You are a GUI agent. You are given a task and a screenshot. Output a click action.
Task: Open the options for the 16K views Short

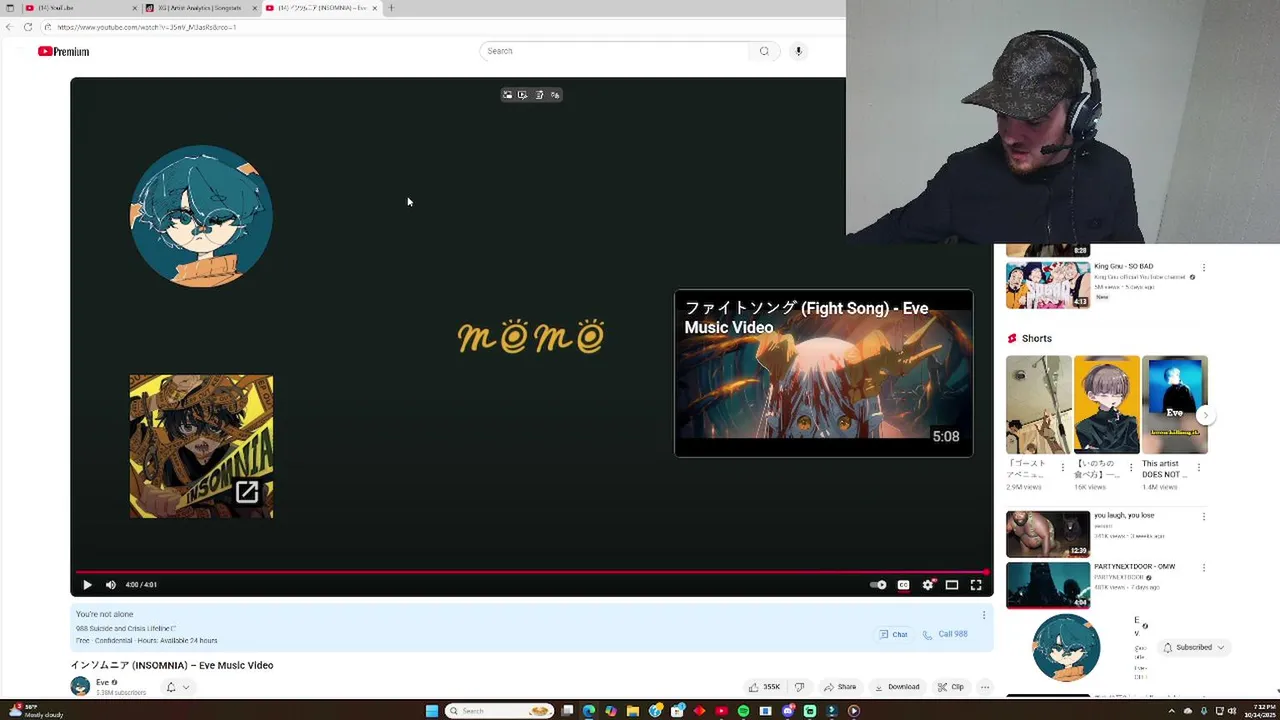[x=1131, y=467]
